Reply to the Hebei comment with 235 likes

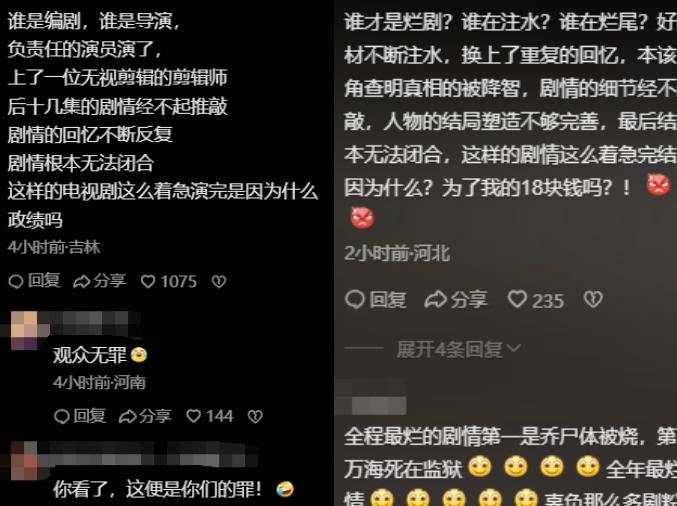(376, 300)
